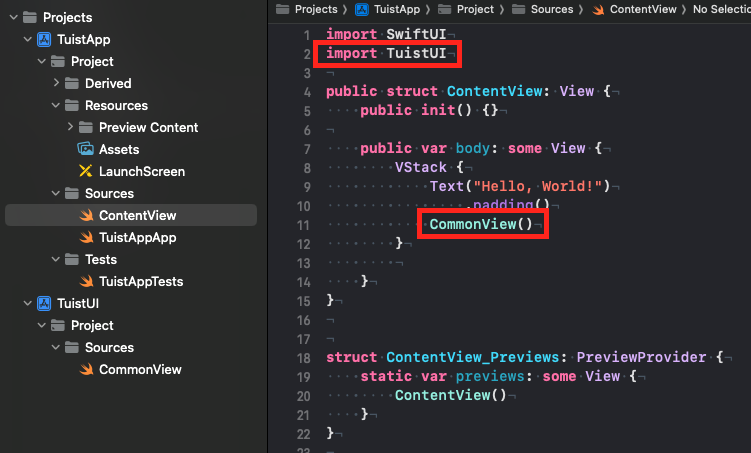This screenshot has width=751, height=453.
Task: Click line number 2 in the gutter
Action: [x=307, y=54]
